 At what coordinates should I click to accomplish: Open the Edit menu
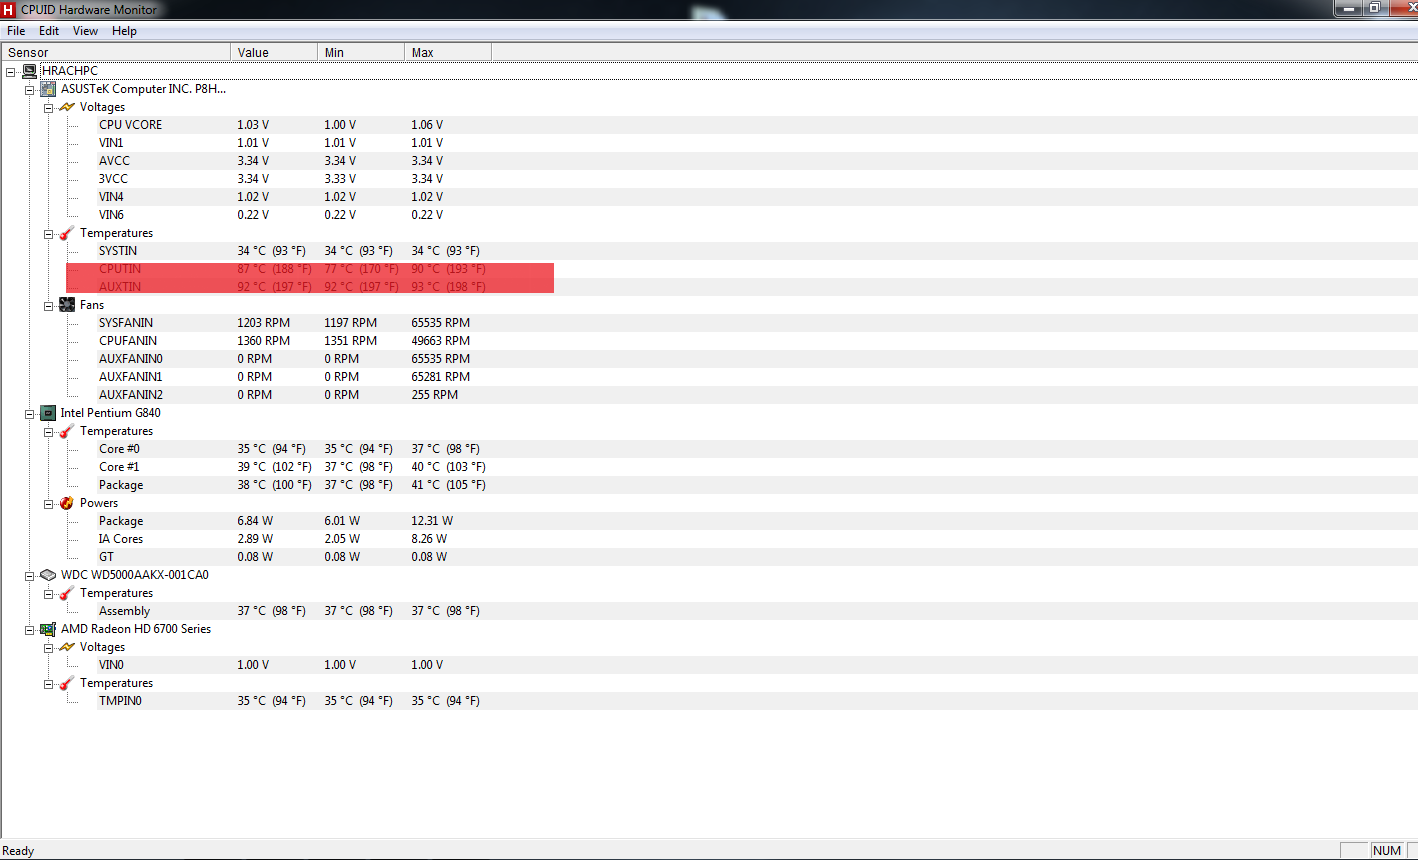(x=49, y=31)
